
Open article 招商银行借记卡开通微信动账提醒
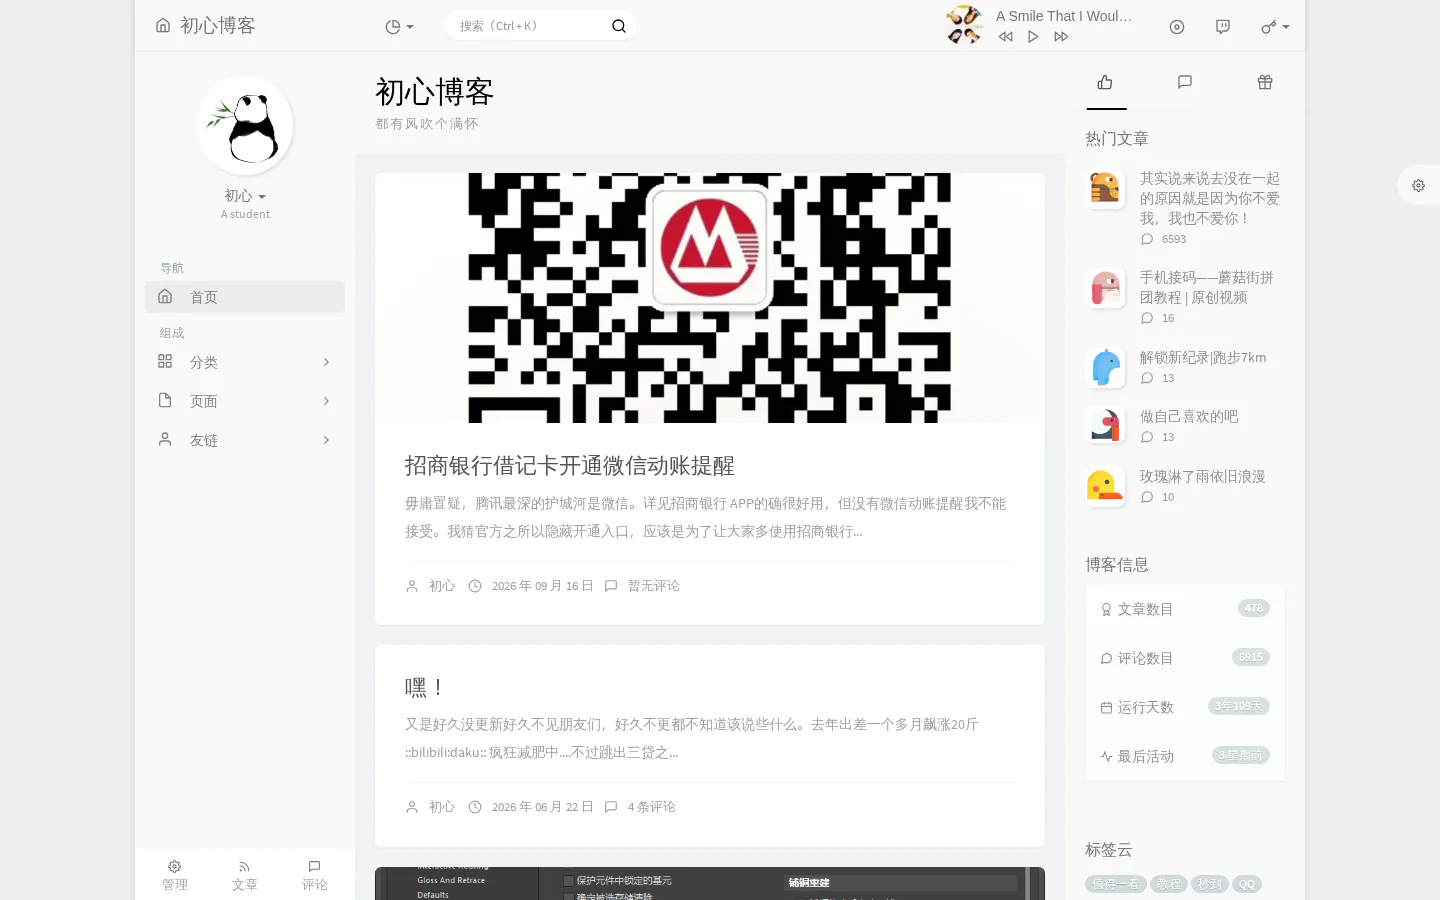tap(570, 465)
